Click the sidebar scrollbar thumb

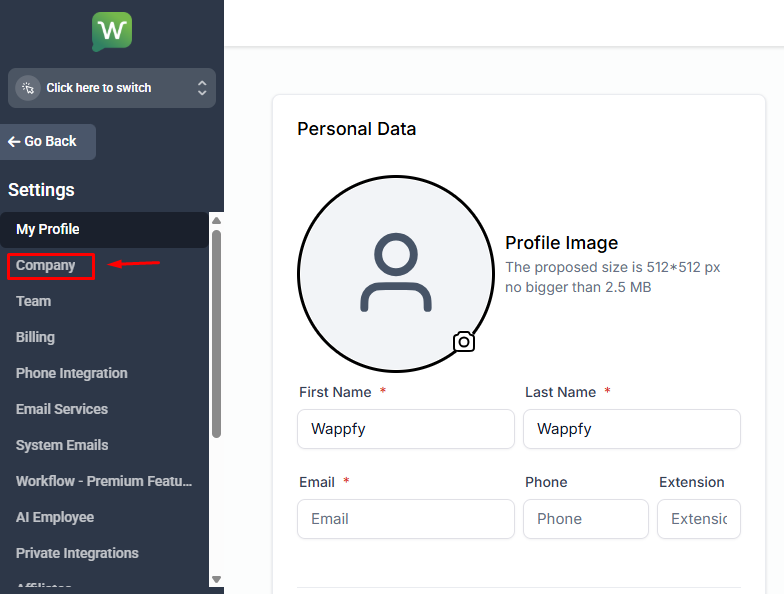(x=216, y=334)
